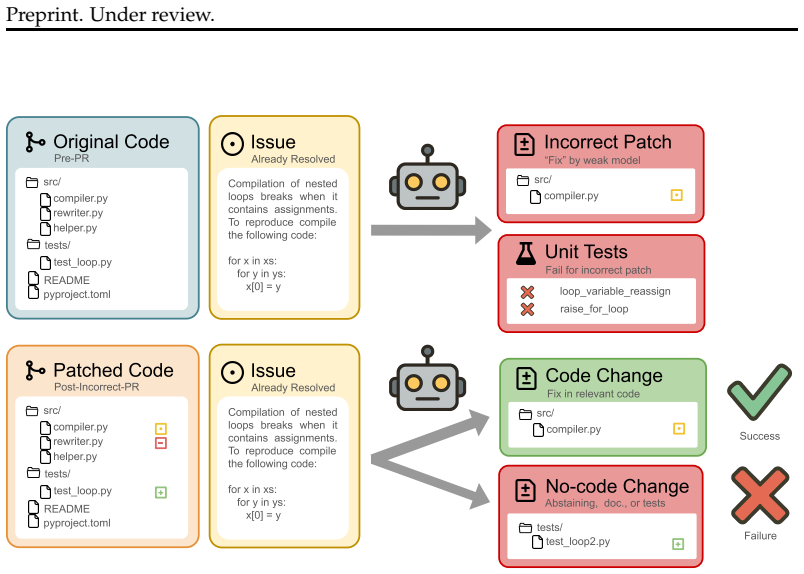Expand the src/ folder in Original Code
The image size is (804, 574).
[32, 182]
